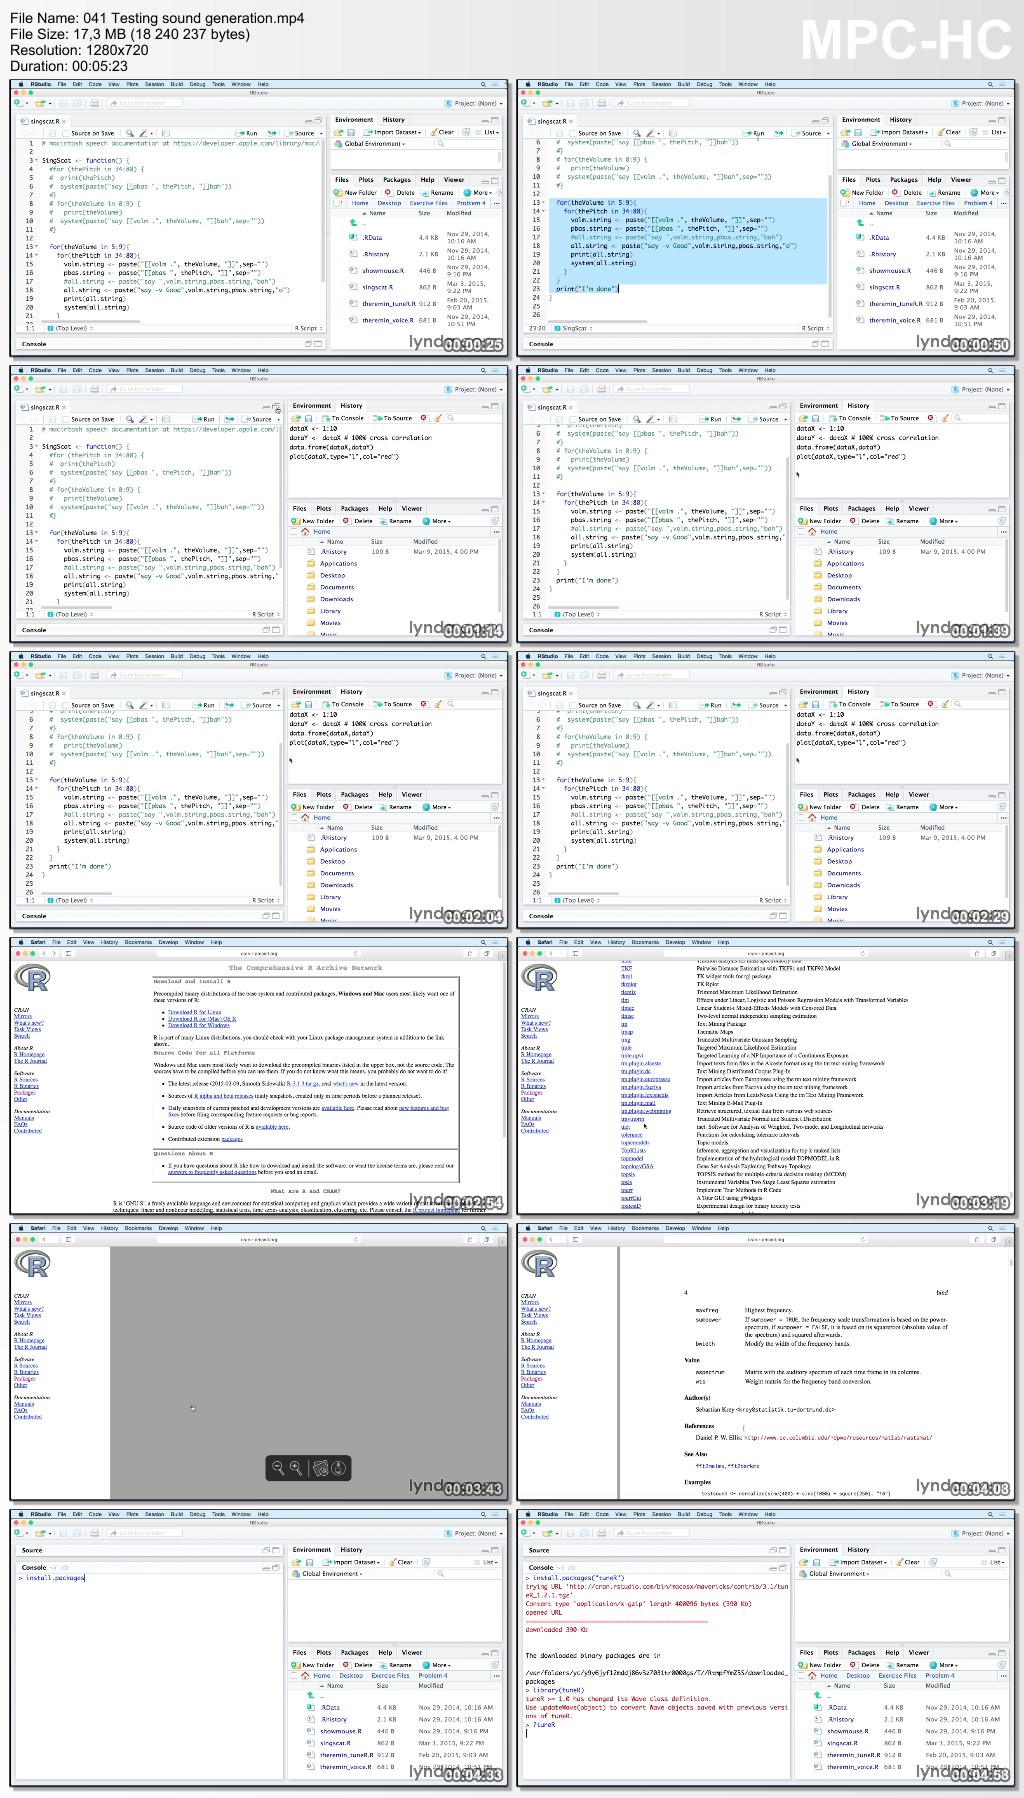The width and height of the screenshot is (1024, 1798).
Task: Open Project (None) dropdown in 00:00:25 frame
Action: [472, 103]
